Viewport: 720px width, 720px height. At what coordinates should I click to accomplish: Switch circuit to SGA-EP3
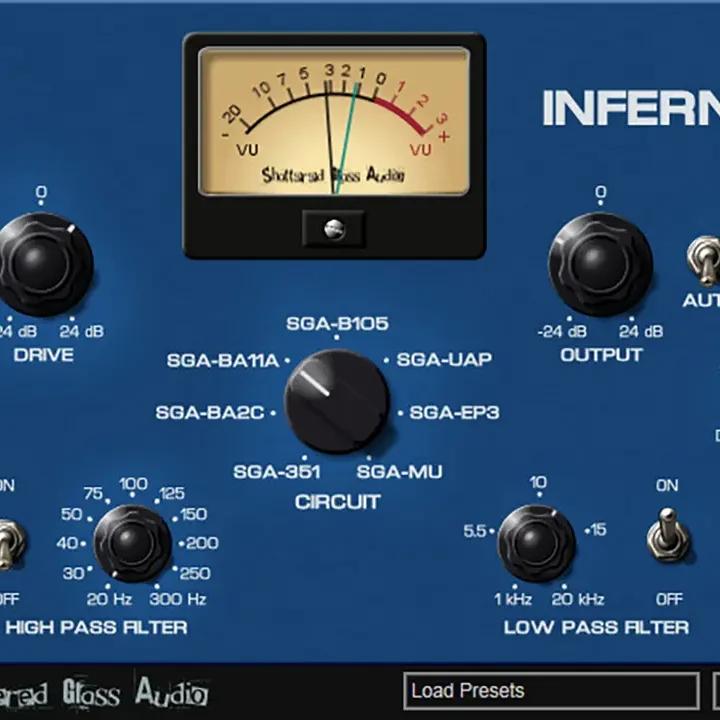point(454,412)
